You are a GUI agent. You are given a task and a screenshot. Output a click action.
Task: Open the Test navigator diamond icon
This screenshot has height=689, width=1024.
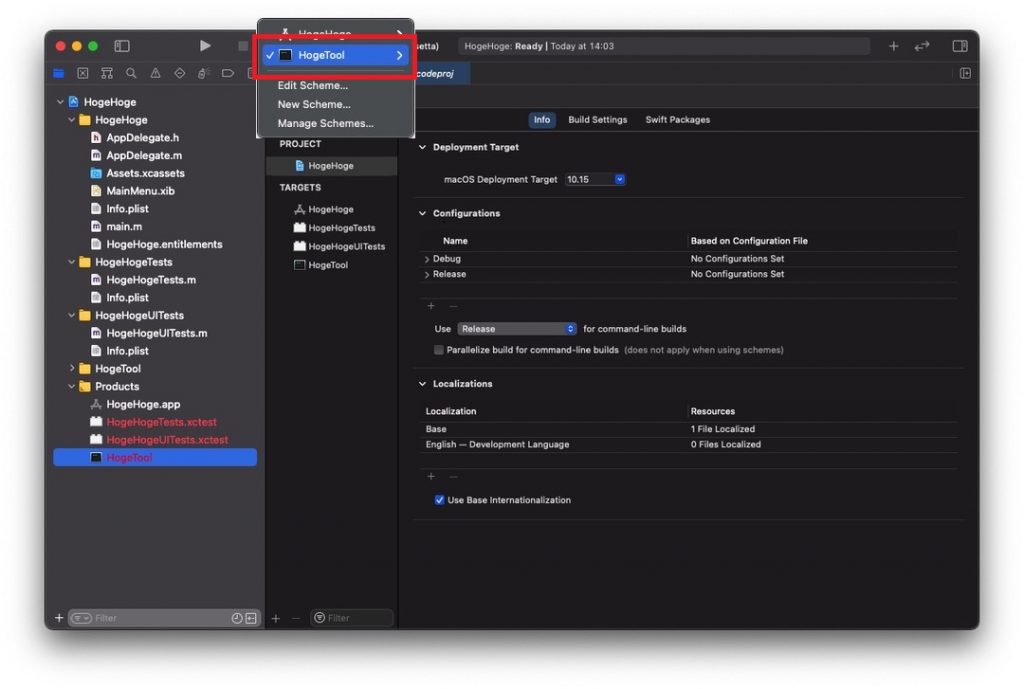pos(180,73)
